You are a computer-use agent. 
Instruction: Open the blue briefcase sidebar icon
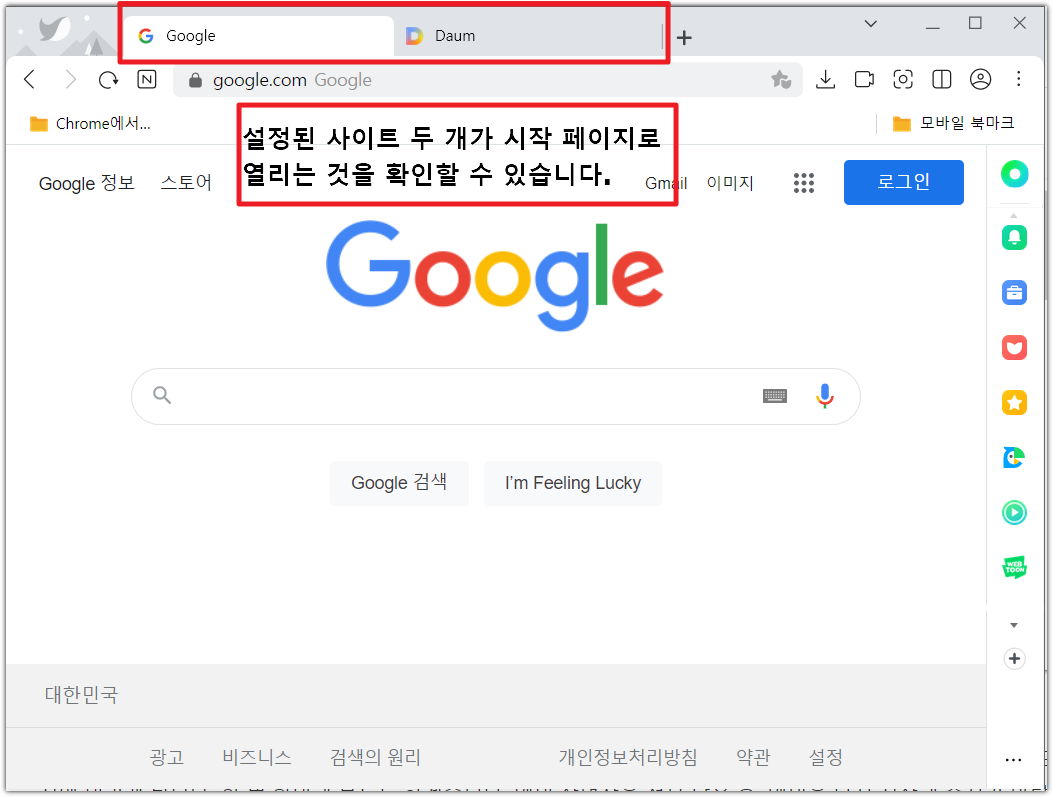click(x=1014, y=293)
